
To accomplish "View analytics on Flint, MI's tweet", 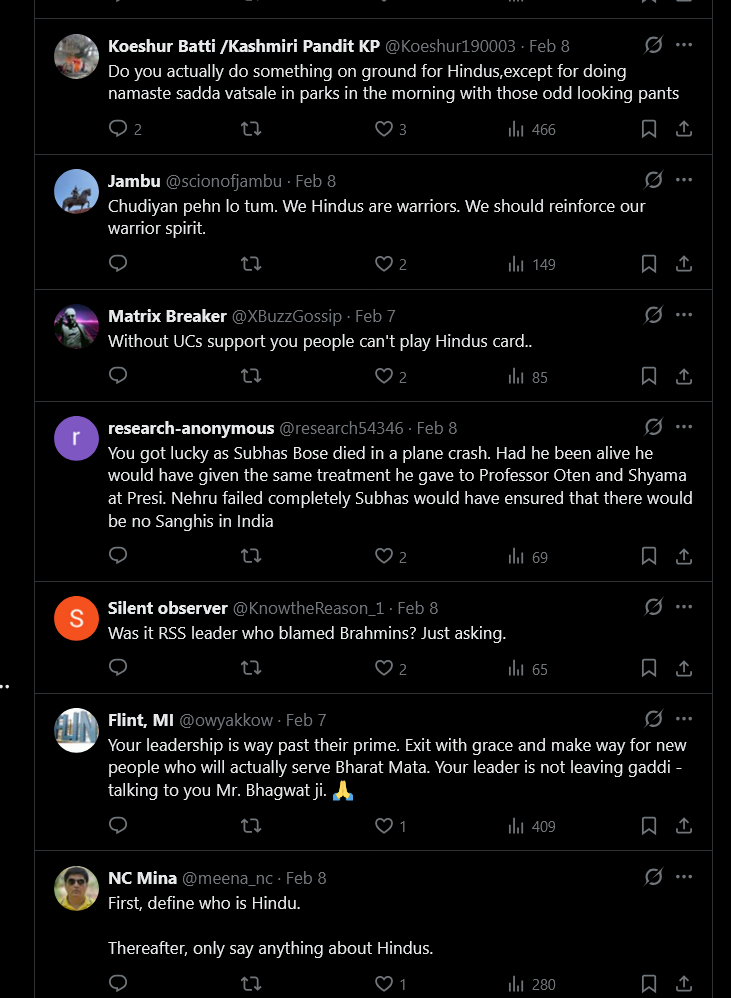I will click(531, 827).
